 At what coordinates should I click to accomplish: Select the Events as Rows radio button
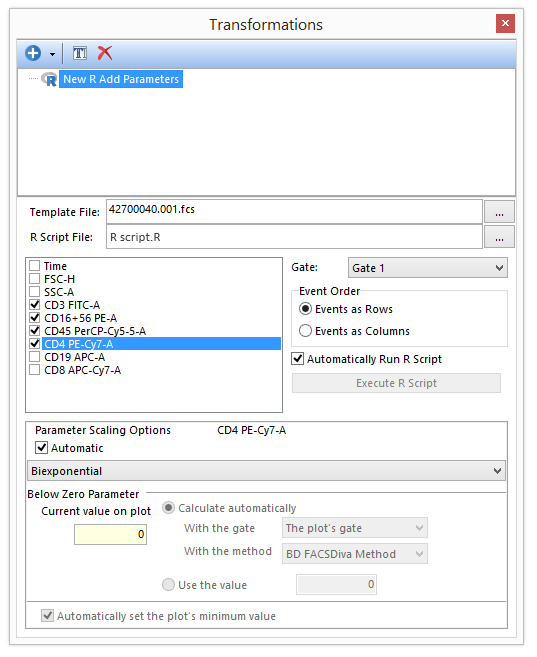[305, 309]
